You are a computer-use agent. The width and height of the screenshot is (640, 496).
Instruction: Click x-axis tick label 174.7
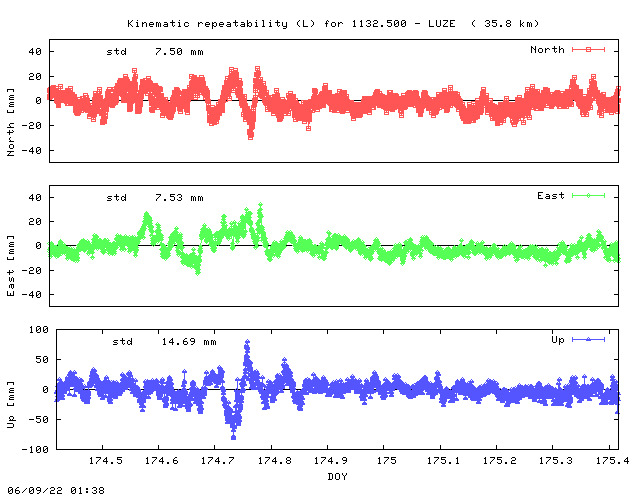pyautogui.click(x=218, y=461)
